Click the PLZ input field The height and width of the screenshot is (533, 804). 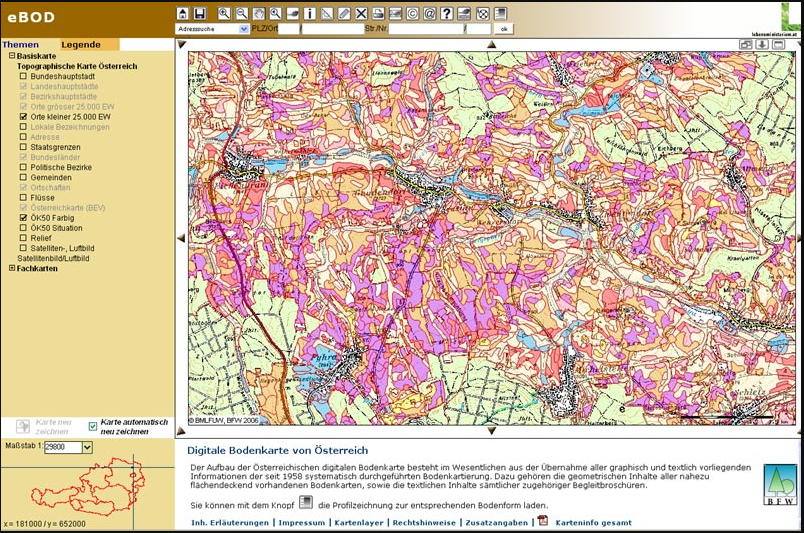point(289,29)
